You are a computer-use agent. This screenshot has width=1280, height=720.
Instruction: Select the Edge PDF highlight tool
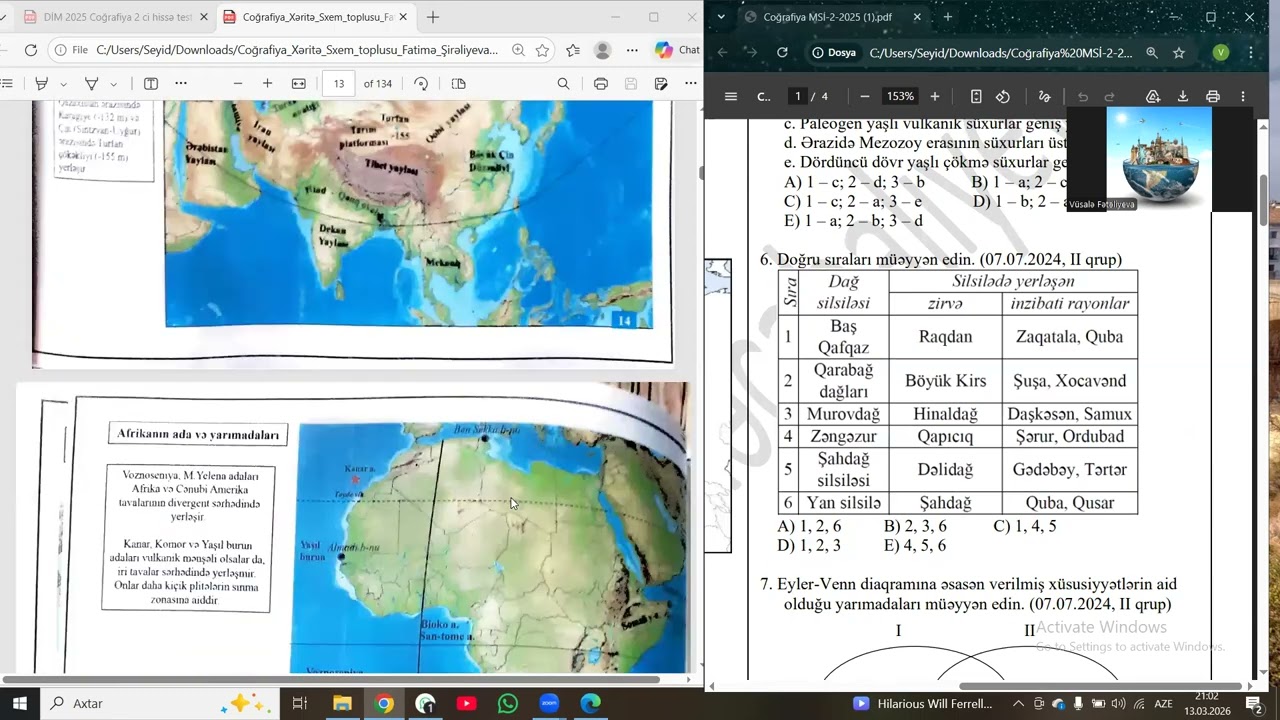point(42,84)
